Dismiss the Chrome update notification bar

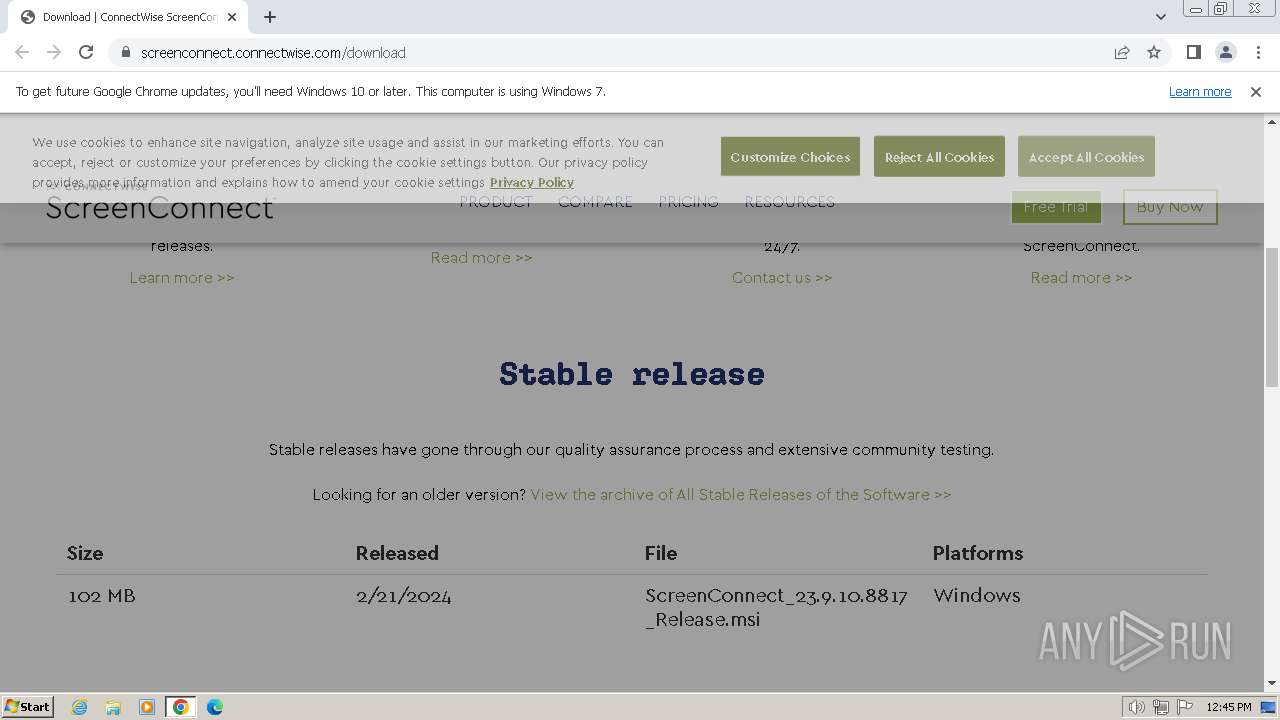1256,91
